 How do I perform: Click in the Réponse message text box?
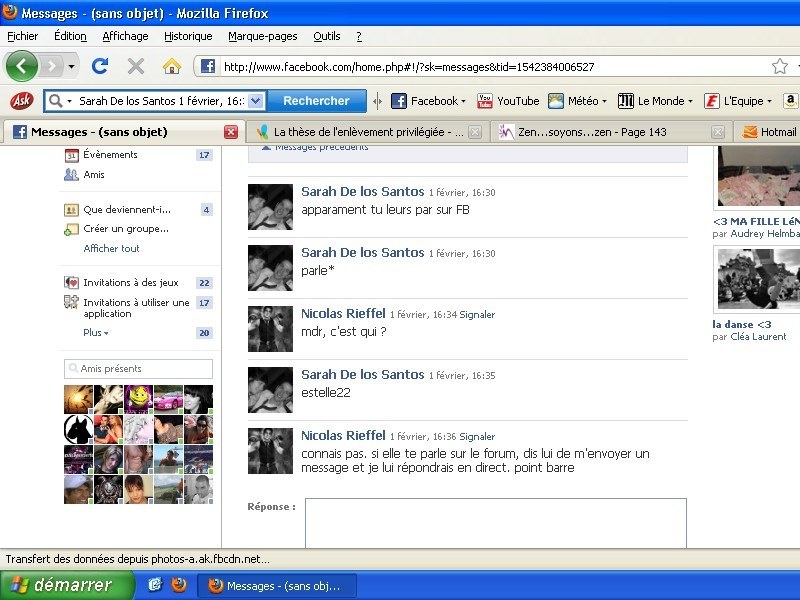(x=495, y=522)
